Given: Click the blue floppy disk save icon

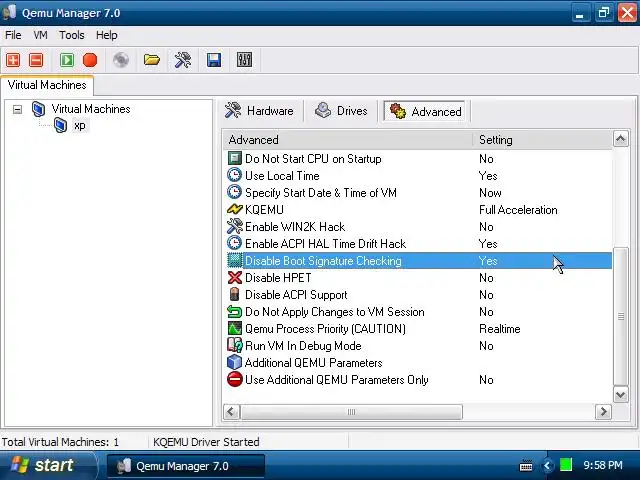Looking at the screenshot, I should click(214, 60).
